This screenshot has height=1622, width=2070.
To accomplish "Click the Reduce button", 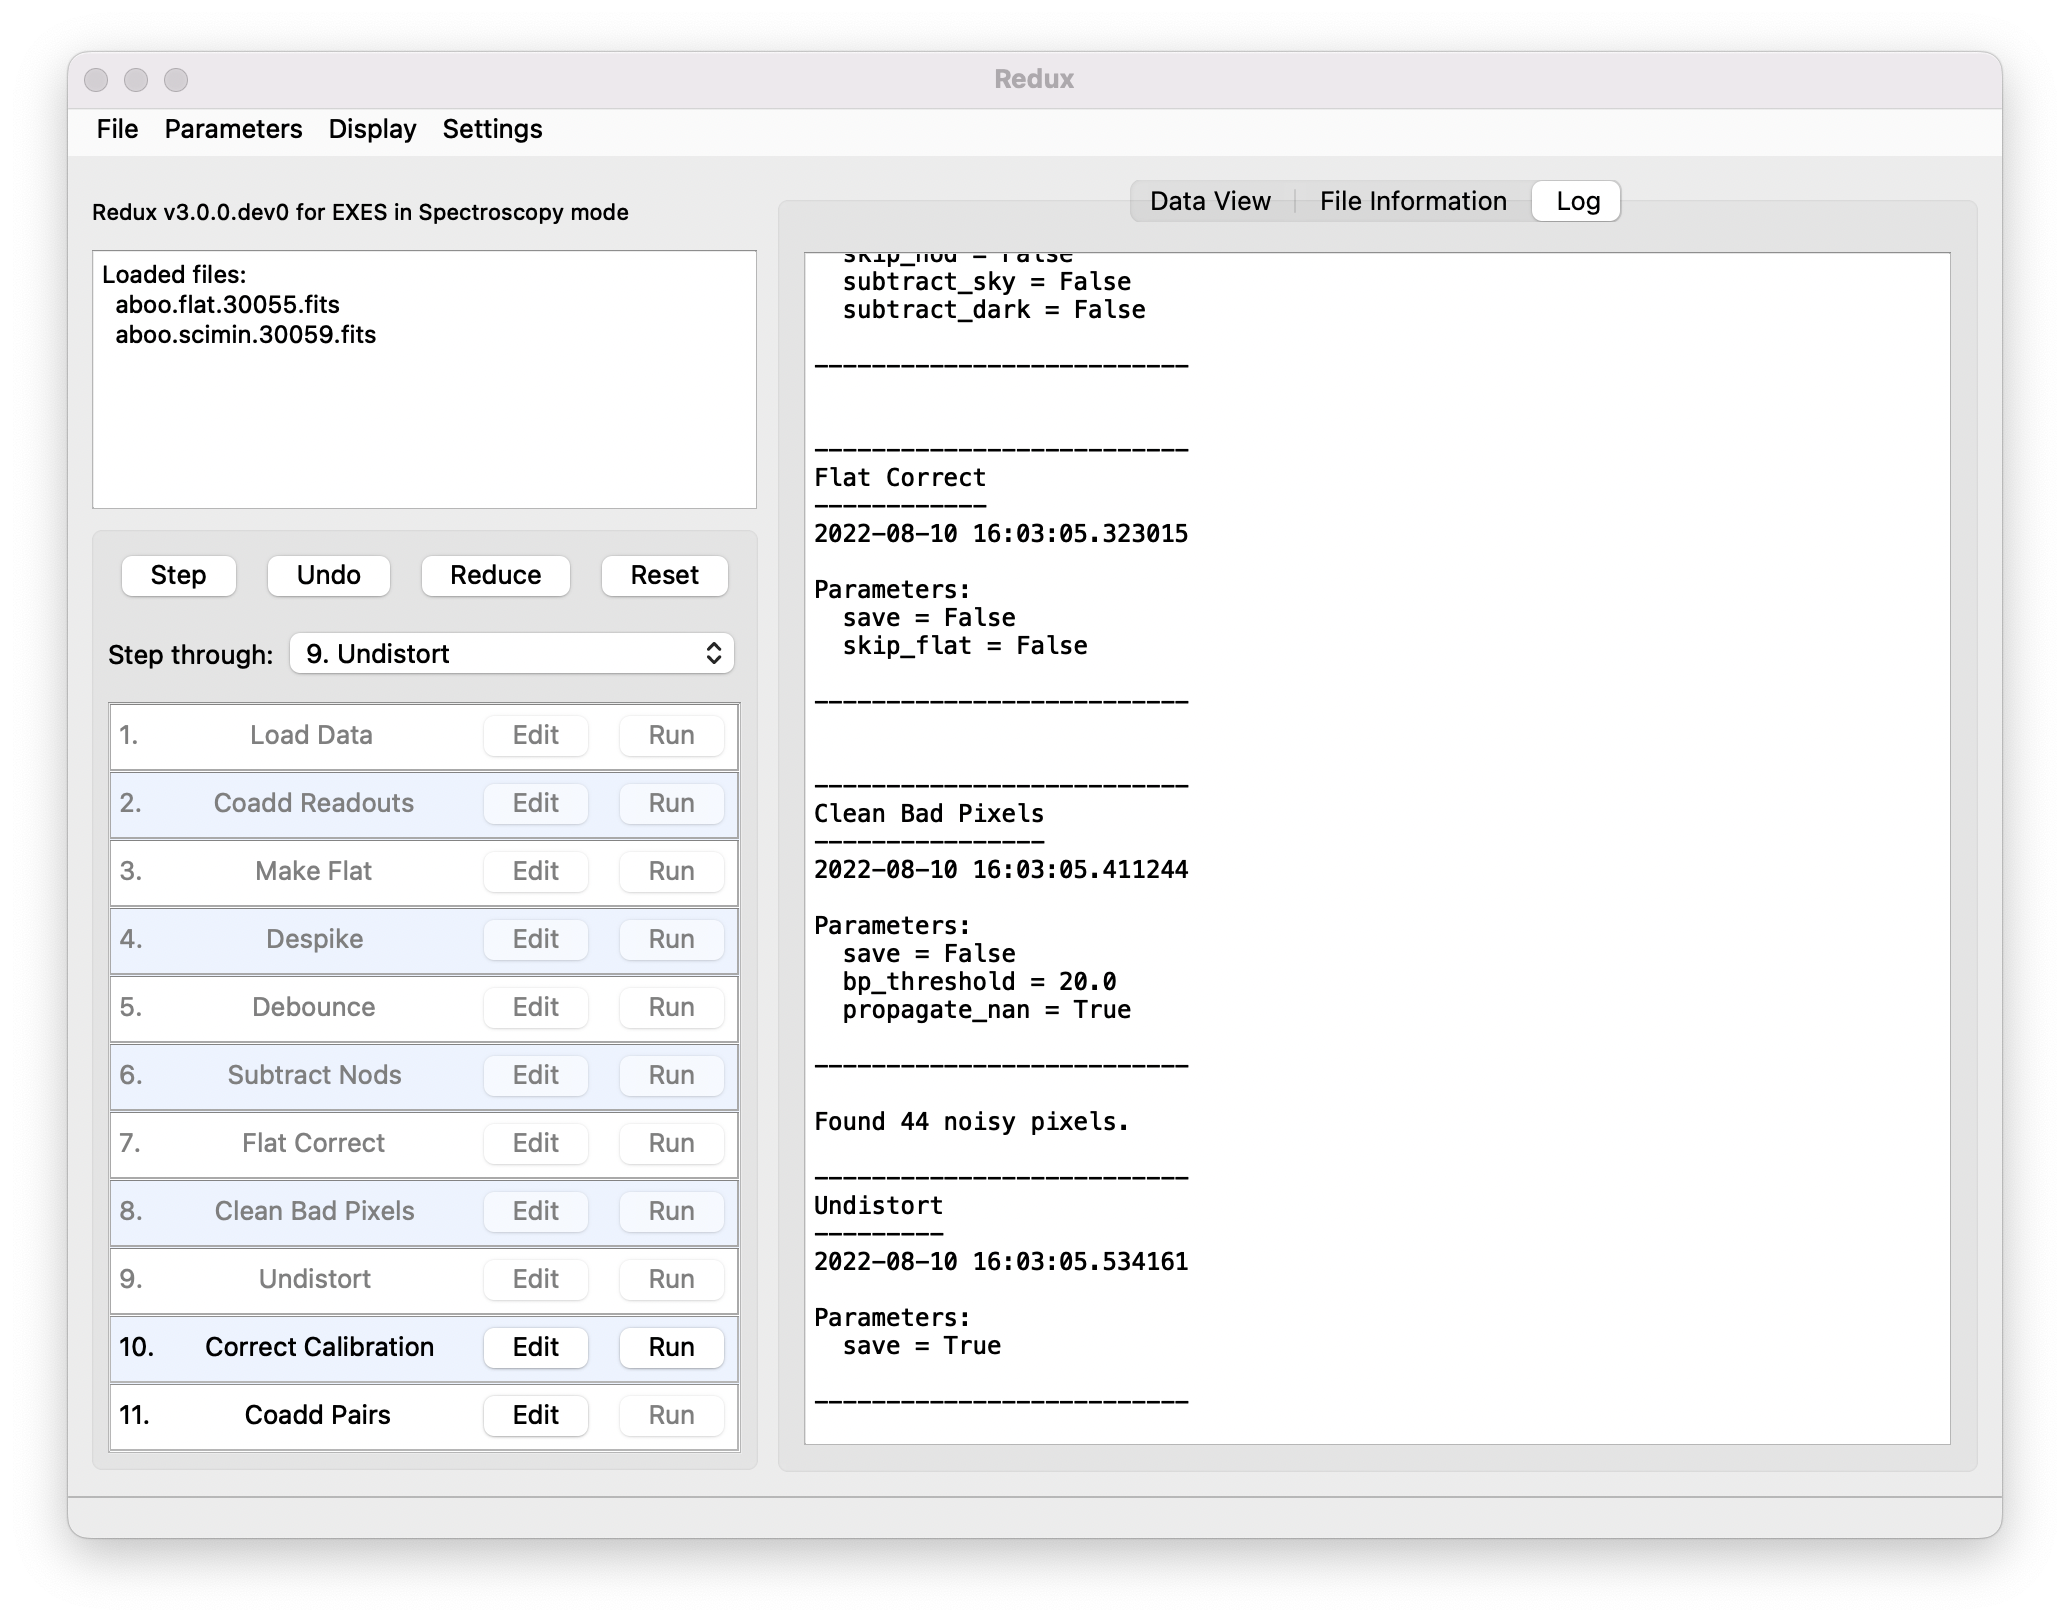I will (x=495, y=575).
